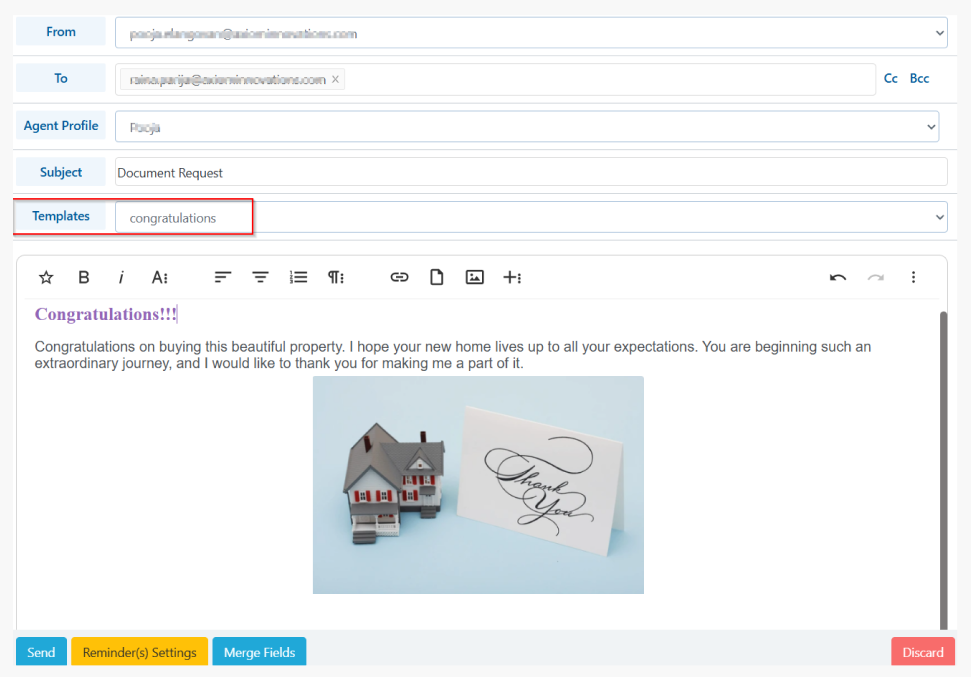Click the star icon in editor toolbar

pos(45,278)
